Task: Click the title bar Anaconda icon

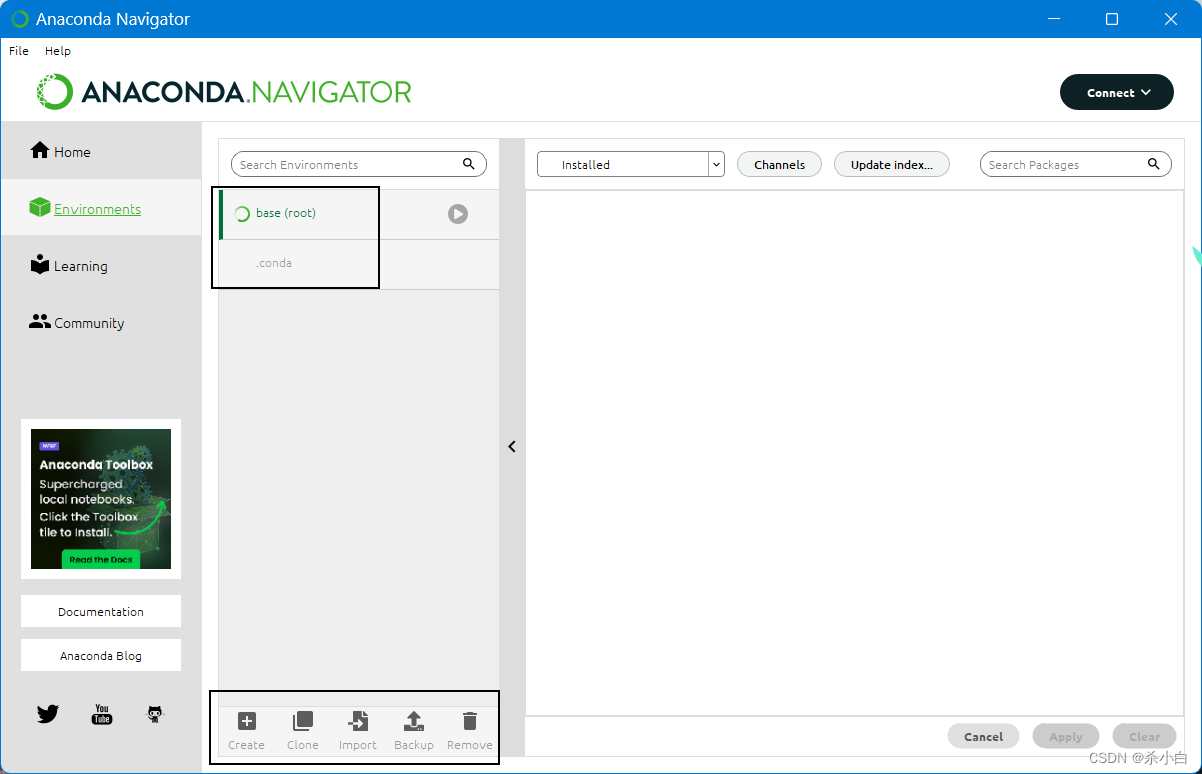Action: tap(20, 19)
